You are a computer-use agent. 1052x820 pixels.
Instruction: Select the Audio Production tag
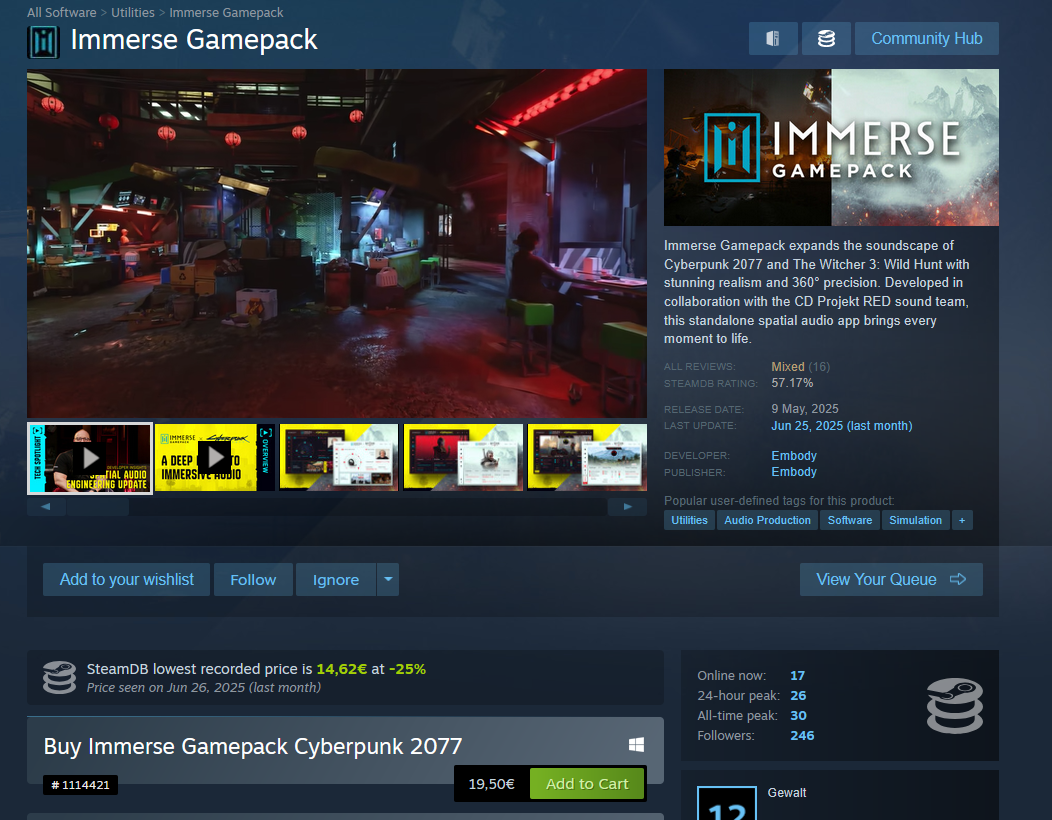(x=767, y=520)
